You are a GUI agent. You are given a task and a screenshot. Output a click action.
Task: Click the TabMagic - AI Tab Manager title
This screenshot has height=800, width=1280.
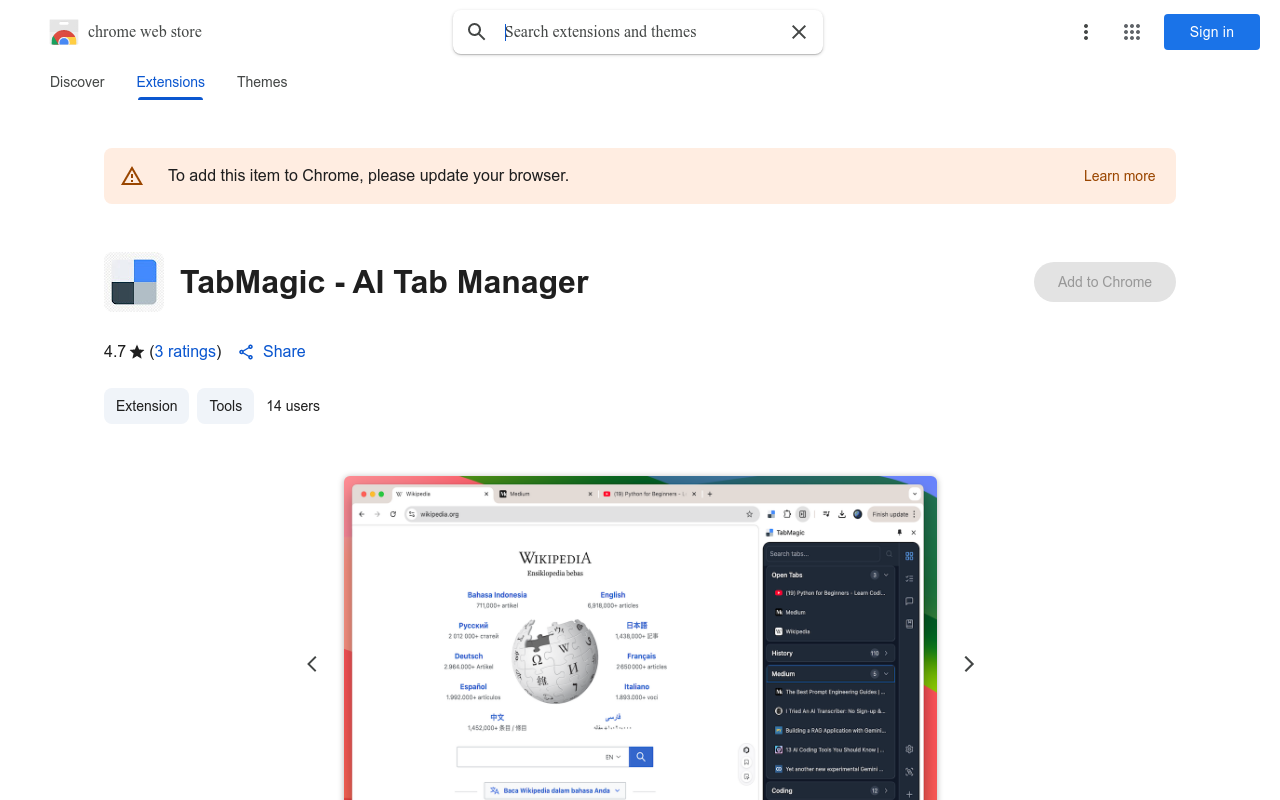tap(384, 282)
